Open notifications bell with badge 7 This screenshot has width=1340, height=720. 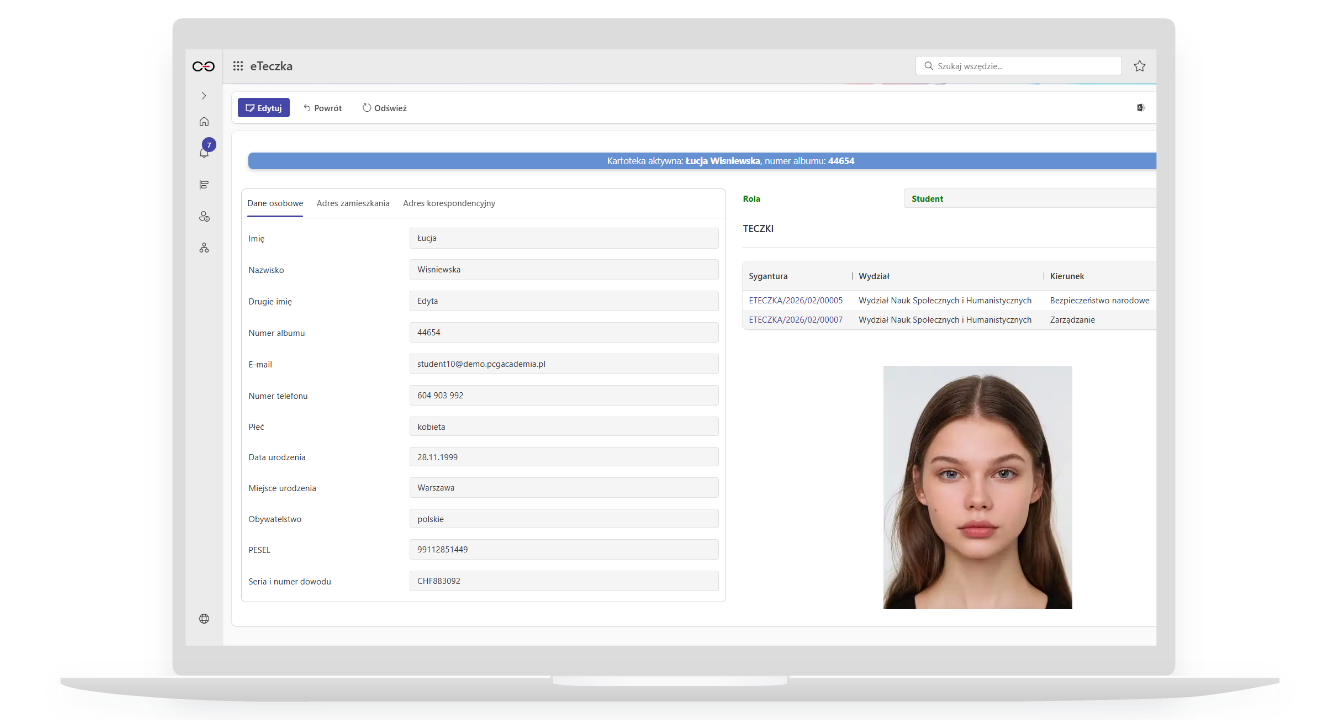point(204,152)
